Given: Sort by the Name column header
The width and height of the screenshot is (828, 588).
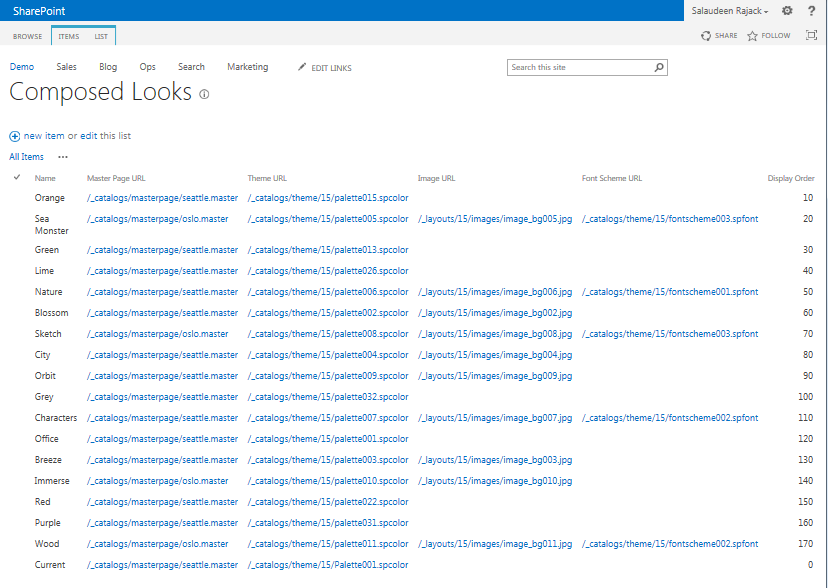Looking at the screenshot, I should point(45,178).
